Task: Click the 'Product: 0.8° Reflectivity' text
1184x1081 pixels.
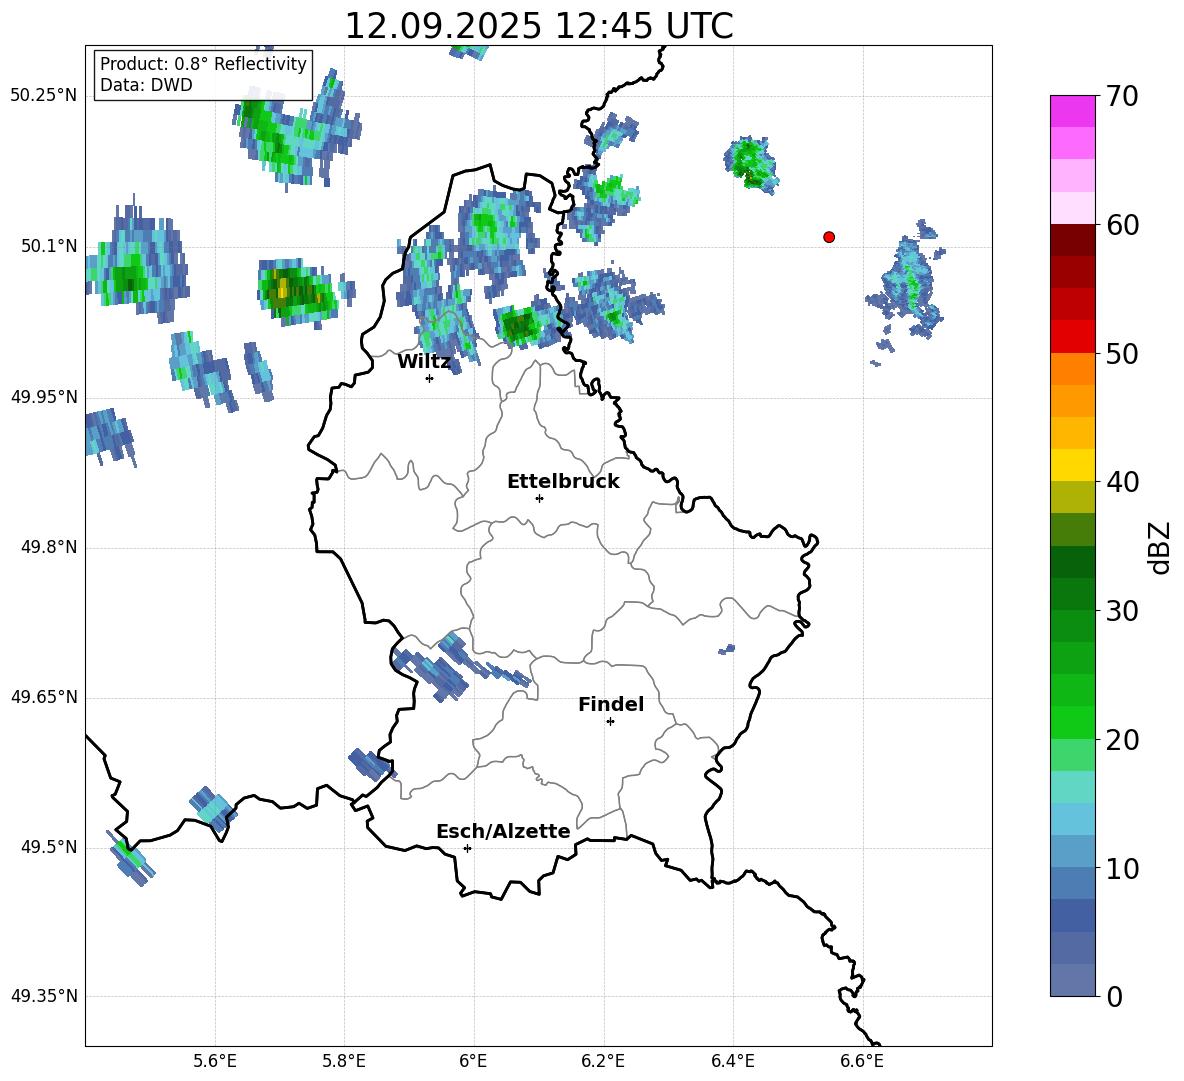Action: point(203,64)
